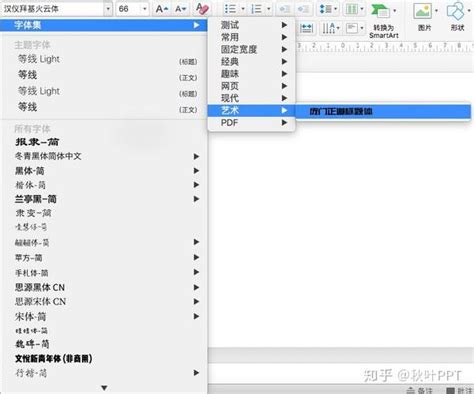
Task: Open the 常用 font collection submenu
Action: (x=251, y=37)
